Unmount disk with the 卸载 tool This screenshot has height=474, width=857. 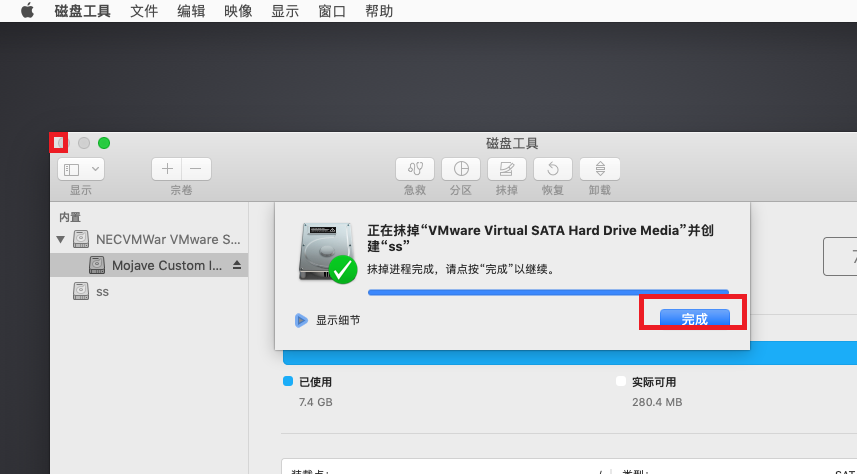point(600,169)
